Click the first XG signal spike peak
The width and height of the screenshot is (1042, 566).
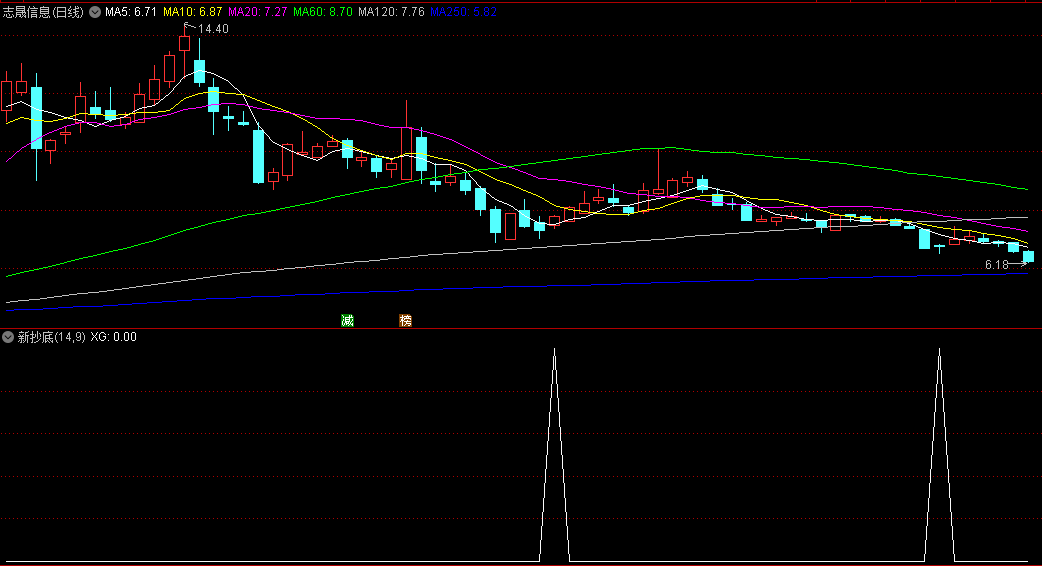coord(555,349)
